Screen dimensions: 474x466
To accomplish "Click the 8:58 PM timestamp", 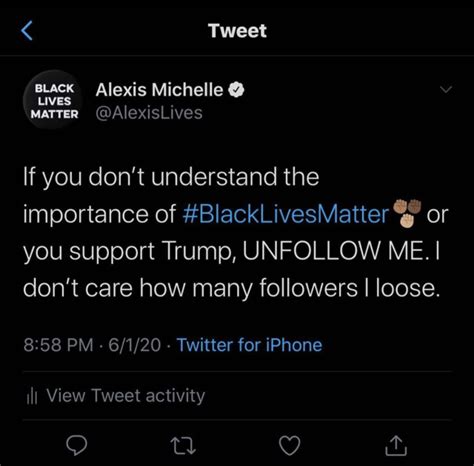I will [58, 345].
